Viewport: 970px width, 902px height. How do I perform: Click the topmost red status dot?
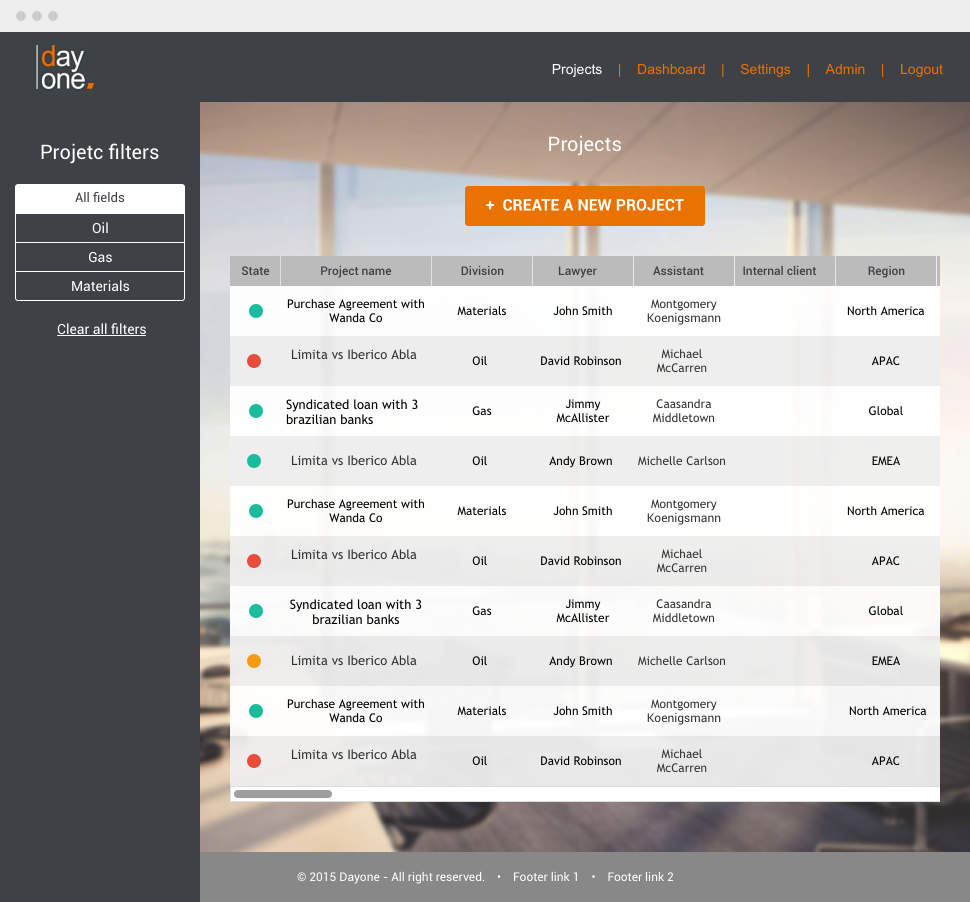(x=254, y=361)
